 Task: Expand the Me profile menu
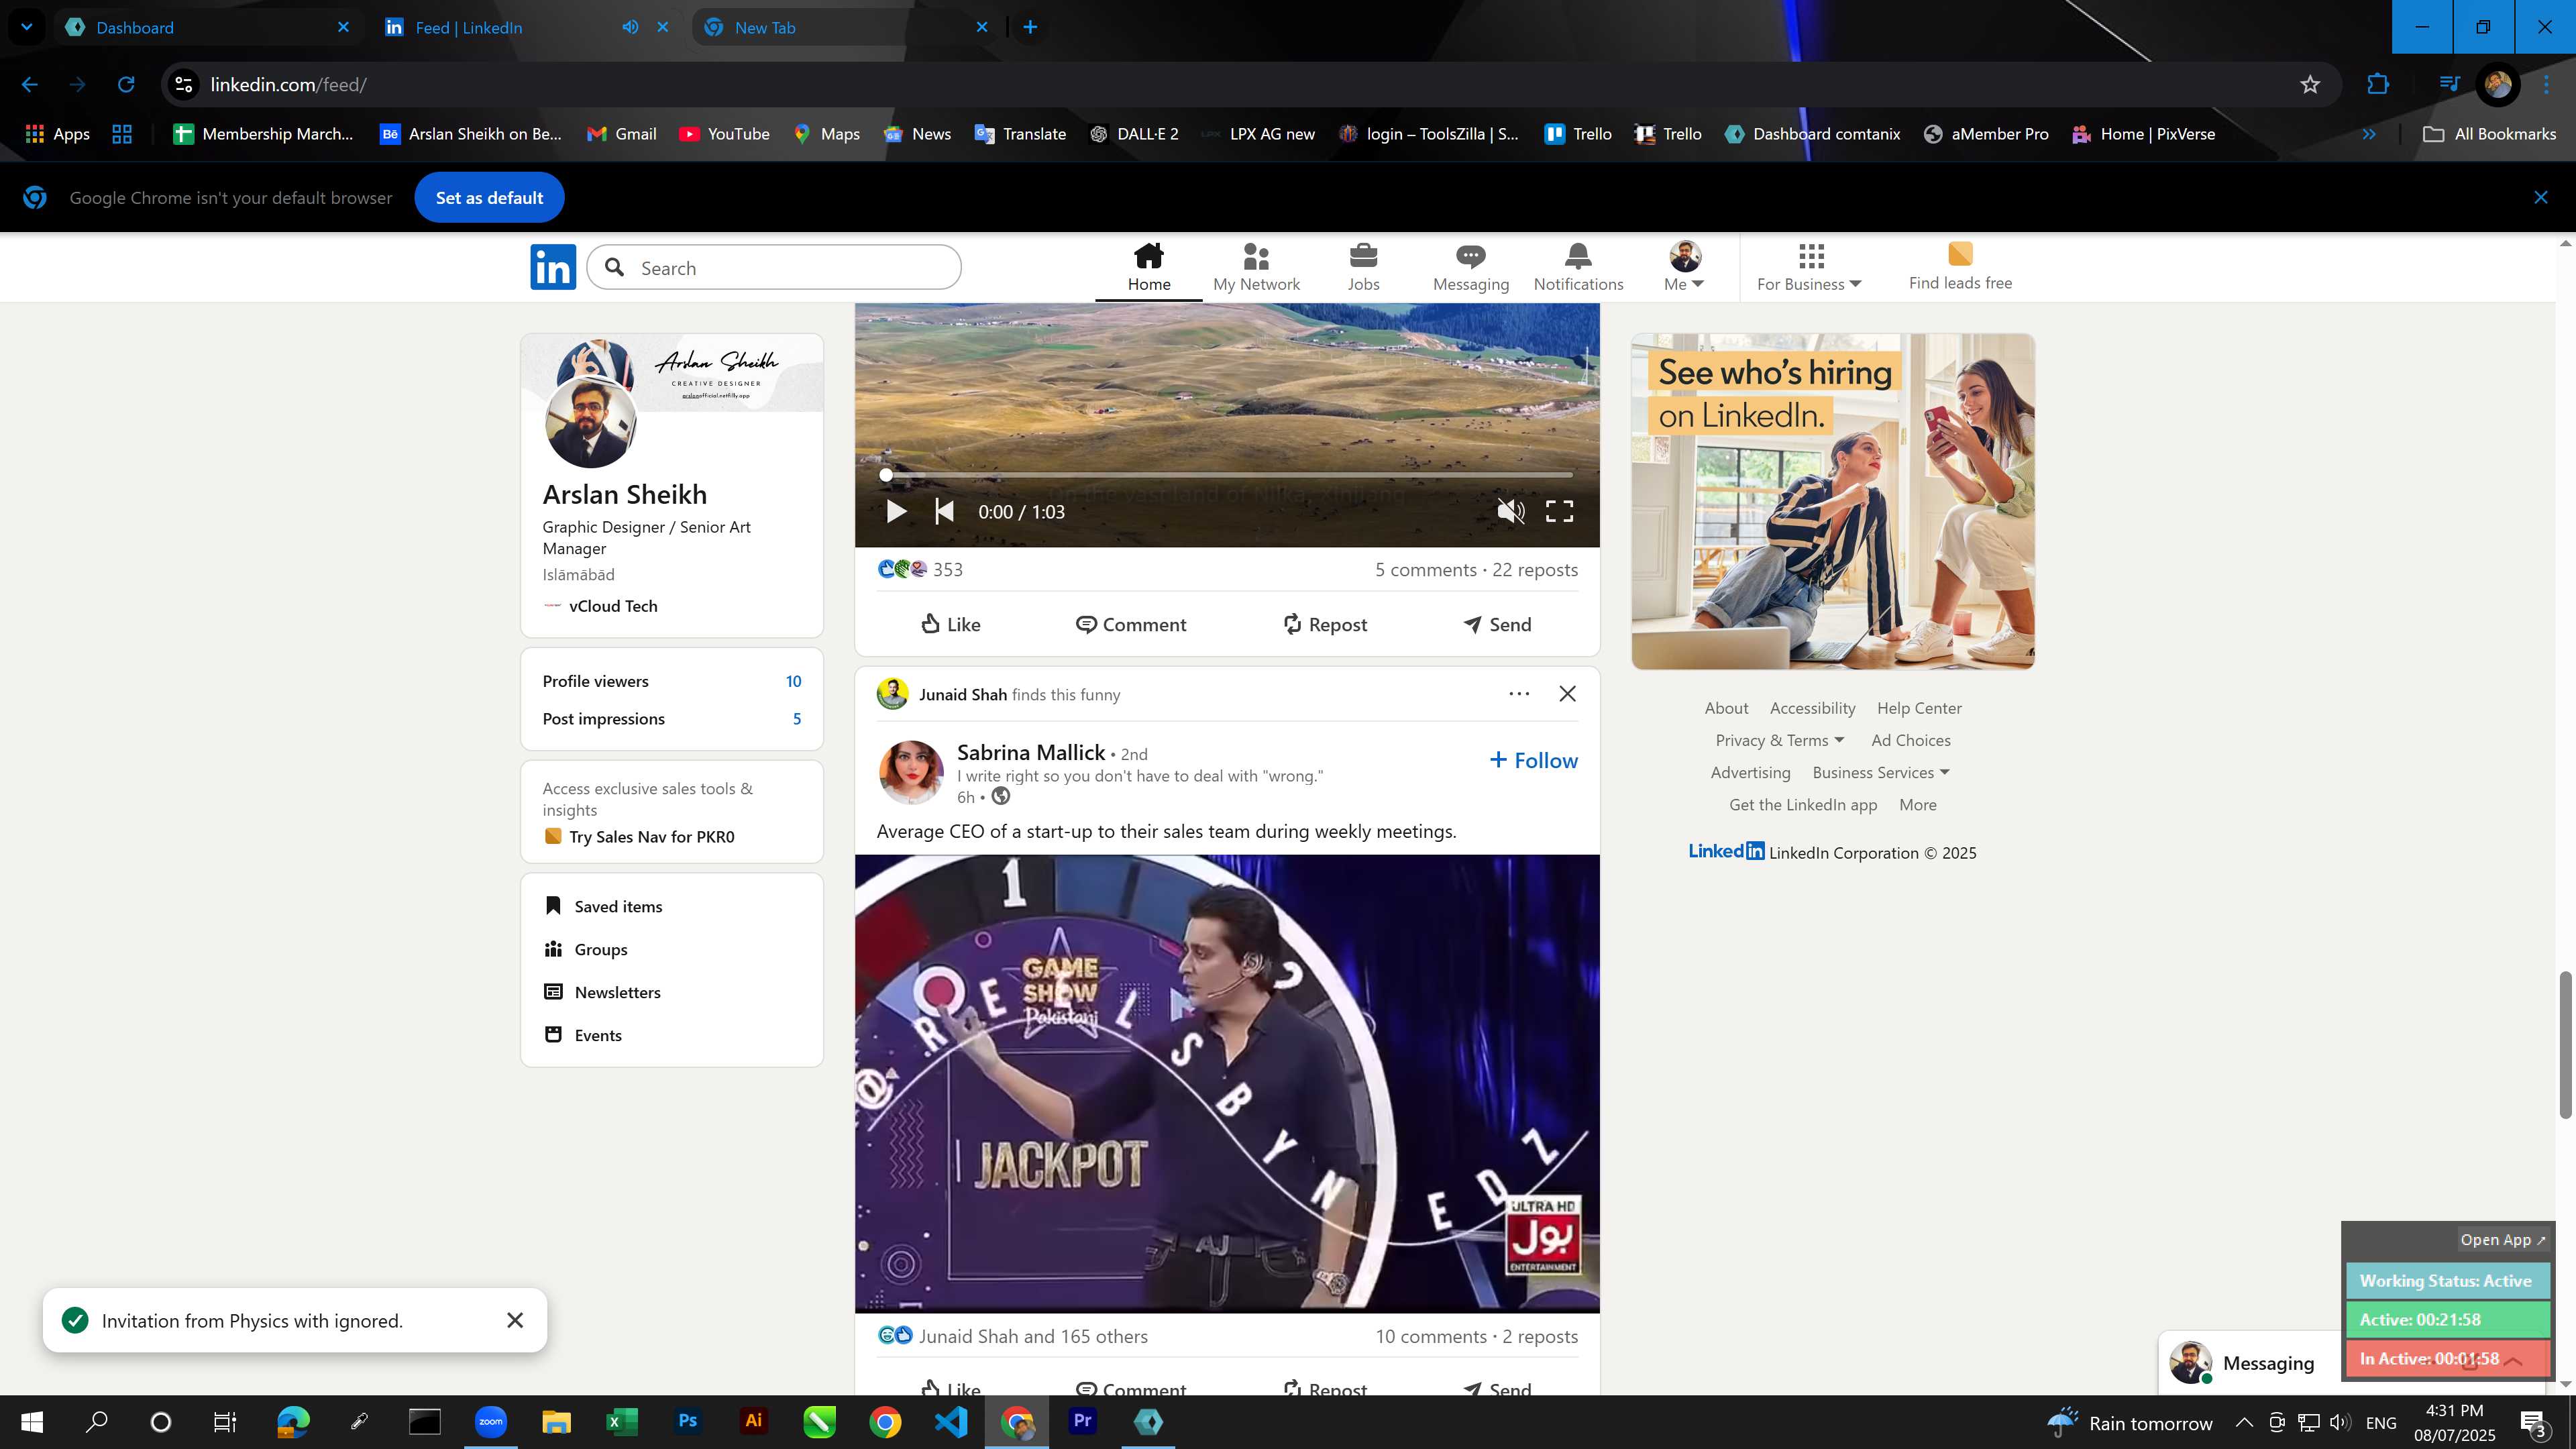1684,268
